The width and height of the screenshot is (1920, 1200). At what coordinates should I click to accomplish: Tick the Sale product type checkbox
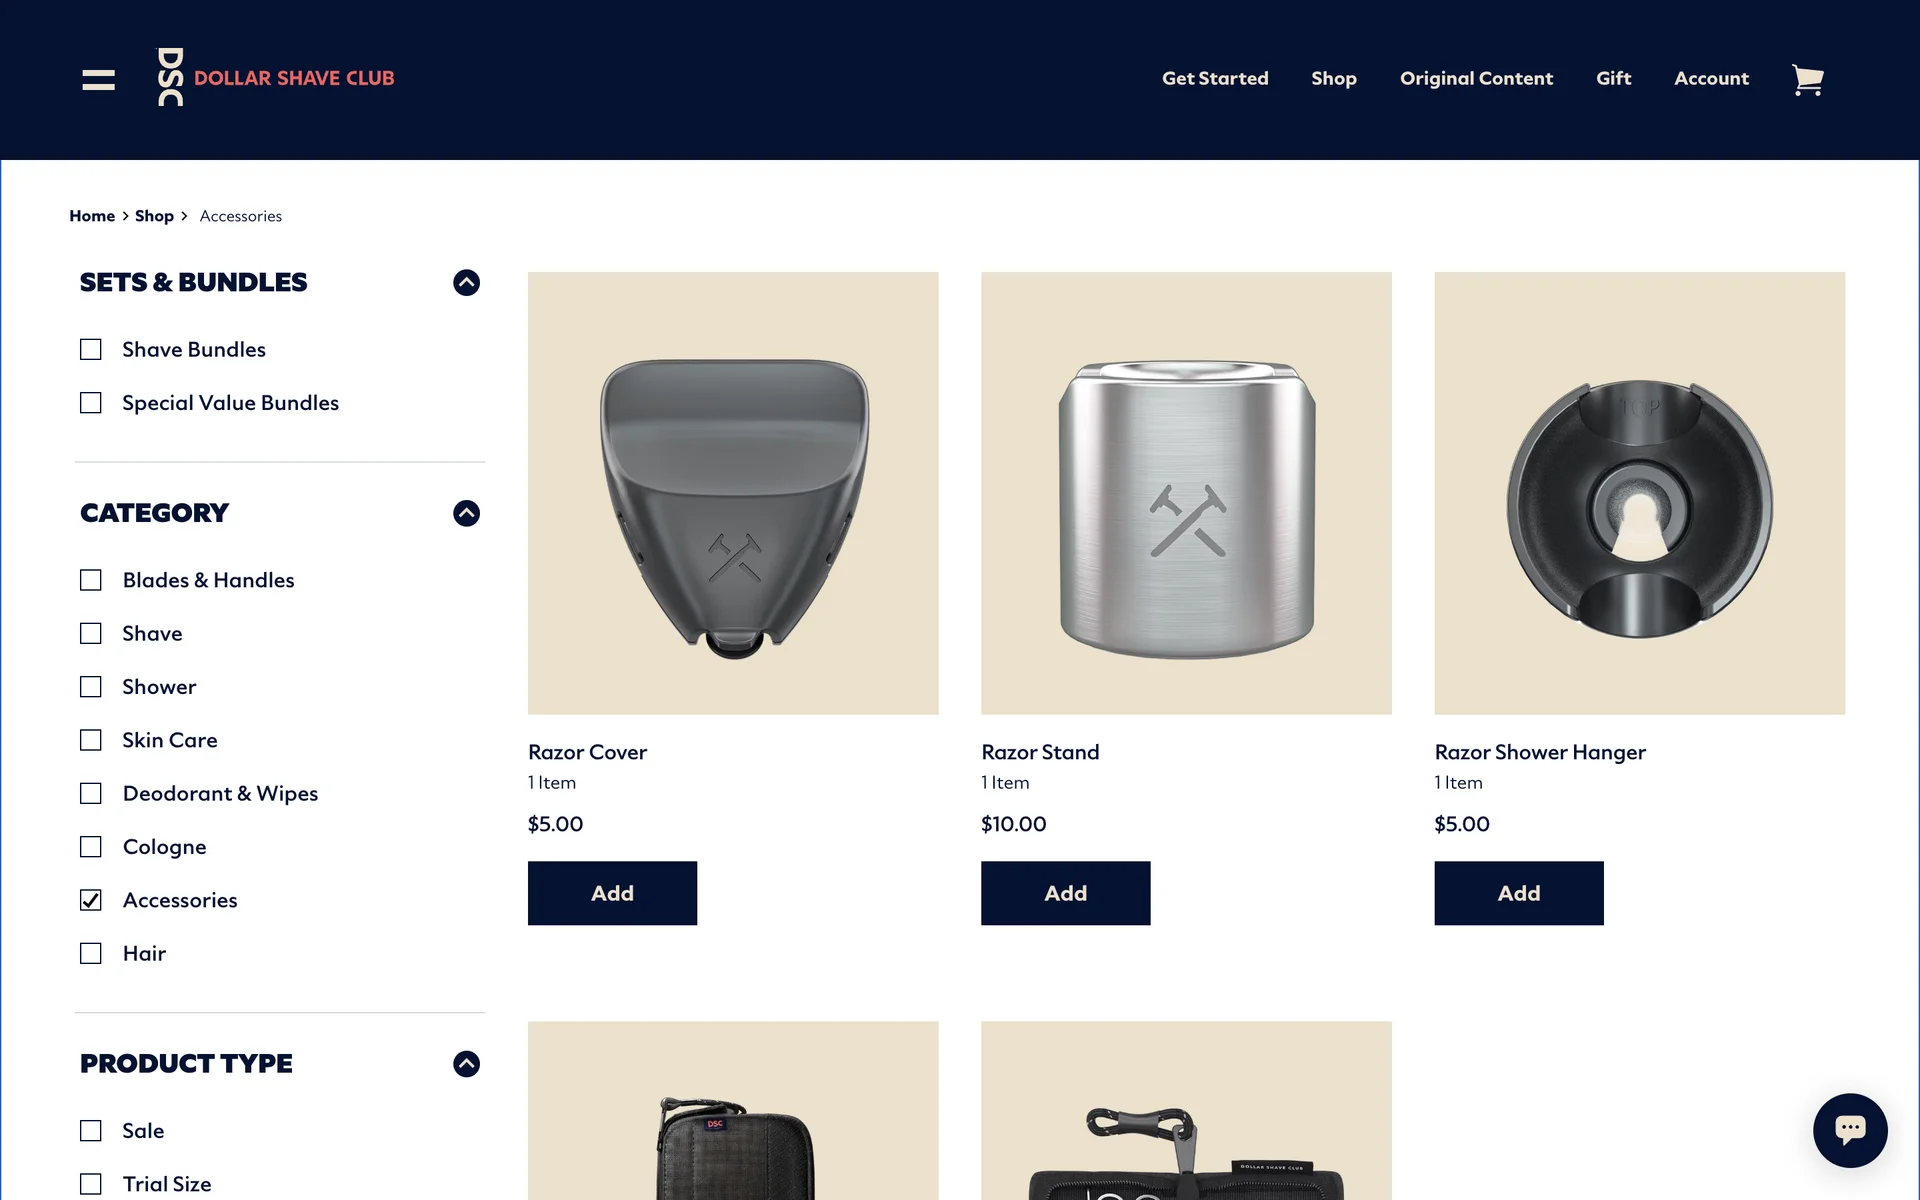tap(91, 1131)
